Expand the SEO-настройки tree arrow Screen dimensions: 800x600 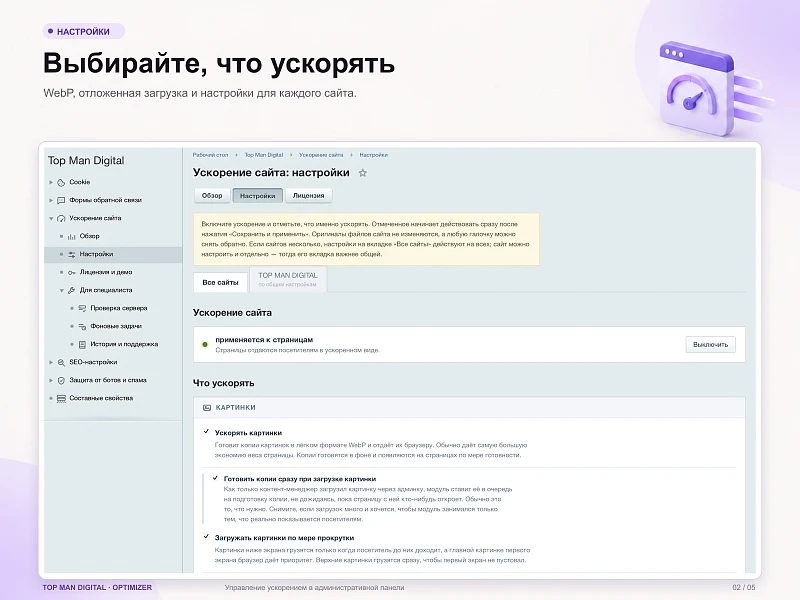[x=51, y=362]
